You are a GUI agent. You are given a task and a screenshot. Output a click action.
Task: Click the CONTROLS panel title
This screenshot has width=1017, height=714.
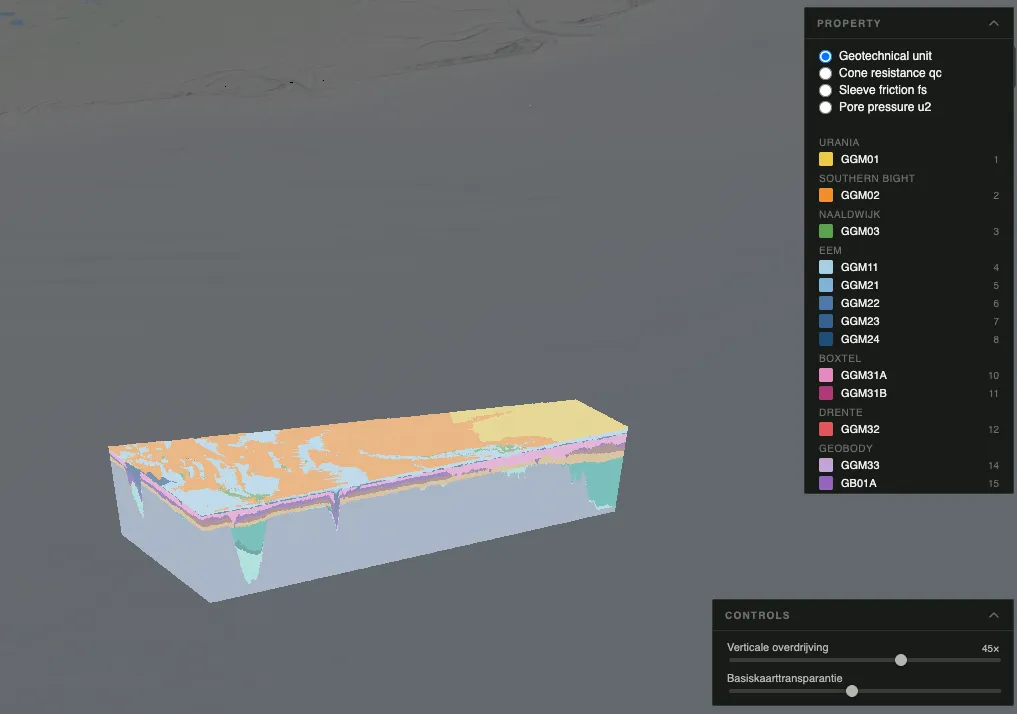[757, 615]
